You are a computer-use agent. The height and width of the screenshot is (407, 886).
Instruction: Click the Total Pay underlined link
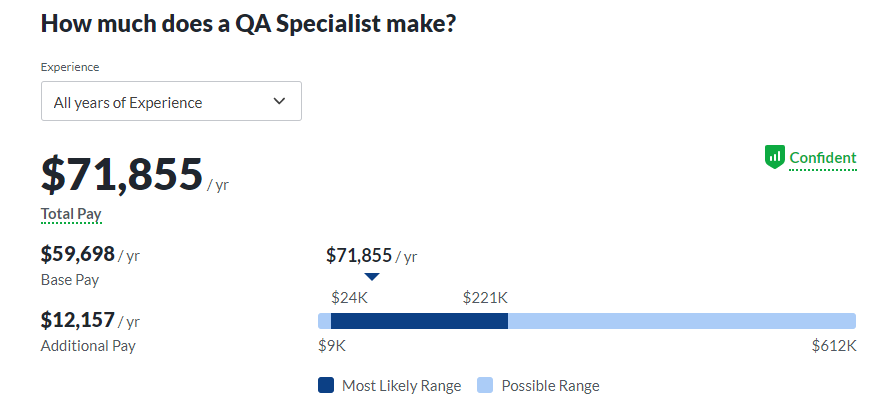click(71, 214)
